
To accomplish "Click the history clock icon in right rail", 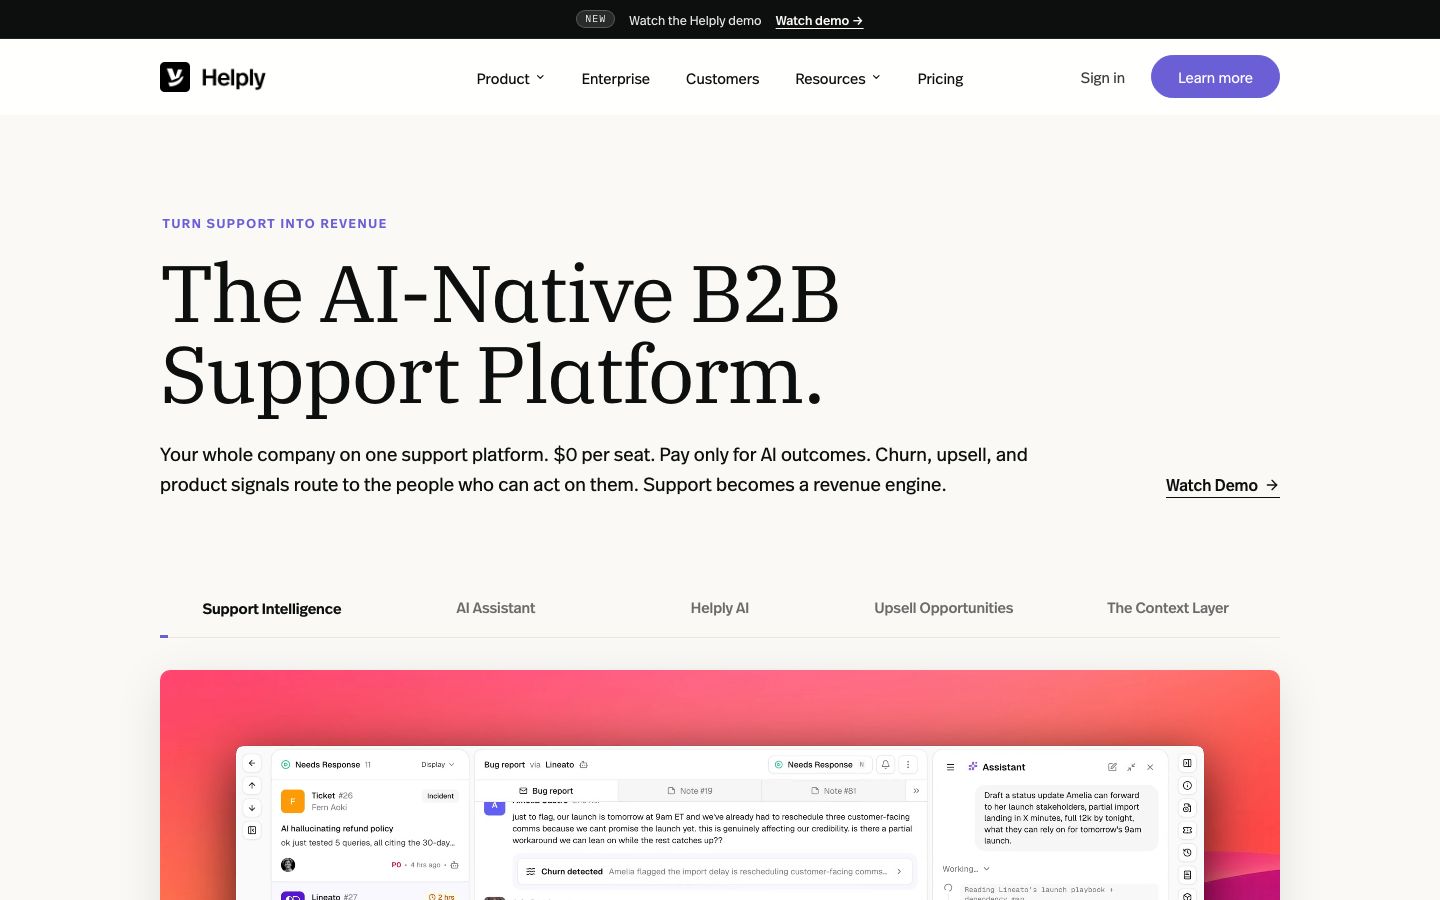I will (x=1187, y=853).
